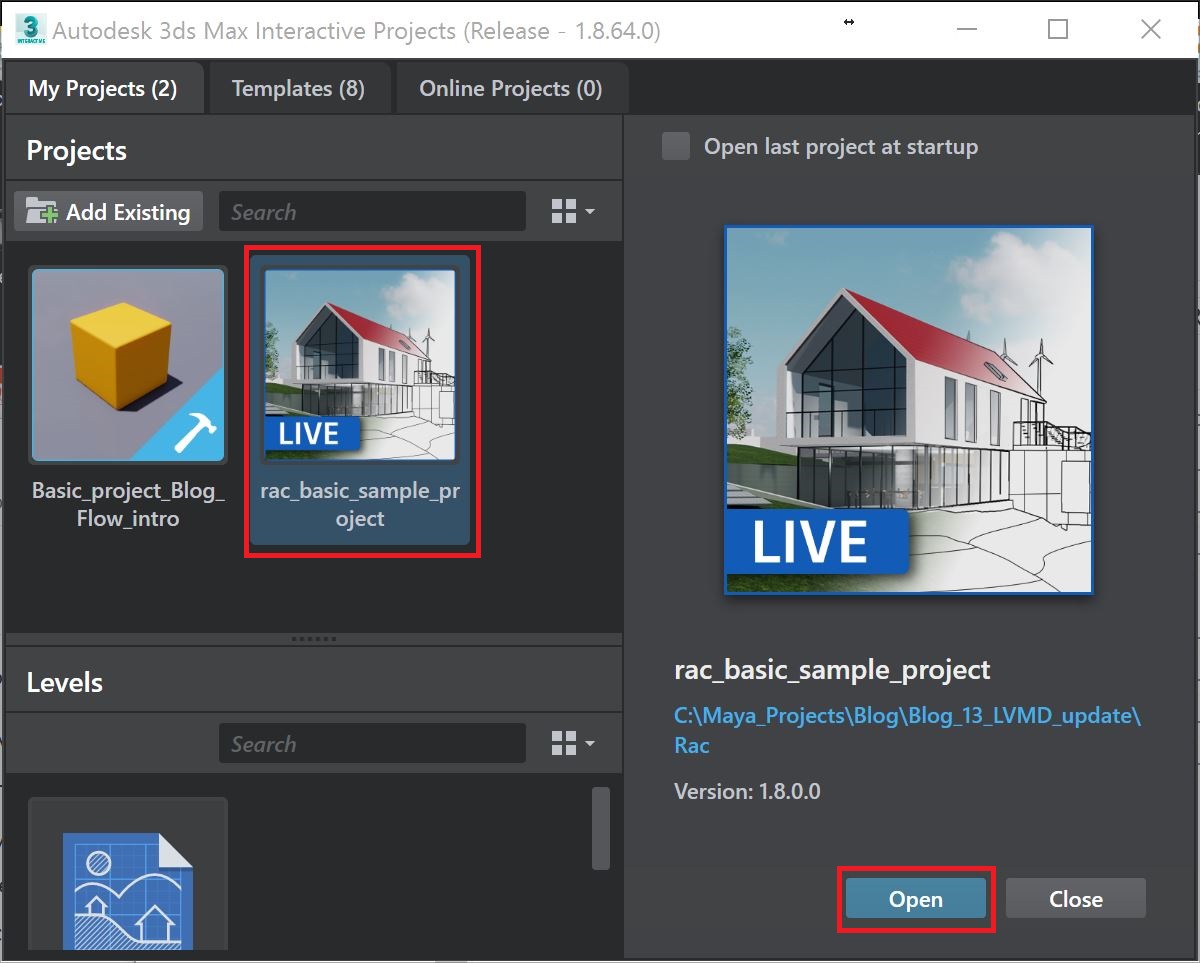Open the rac_basic_sample_project
This screenshot has height=963, width=1200.
click(914, 898)
